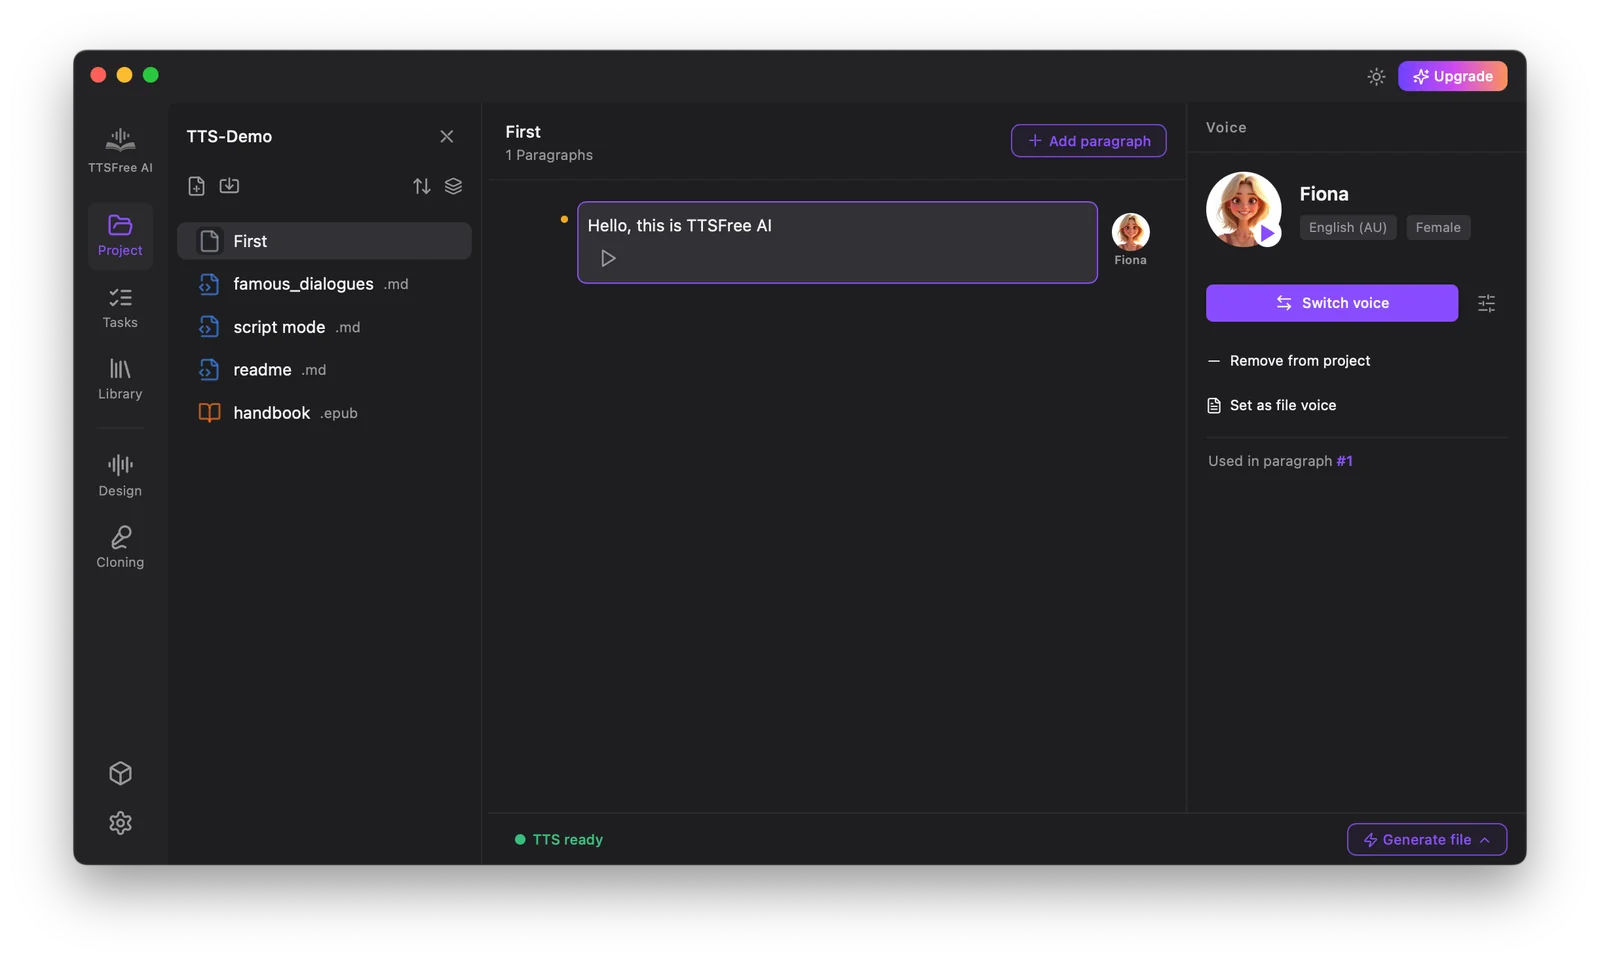Switch to the Tasks tab
The height and width of the screenshot is (962, 1600).
120,308
